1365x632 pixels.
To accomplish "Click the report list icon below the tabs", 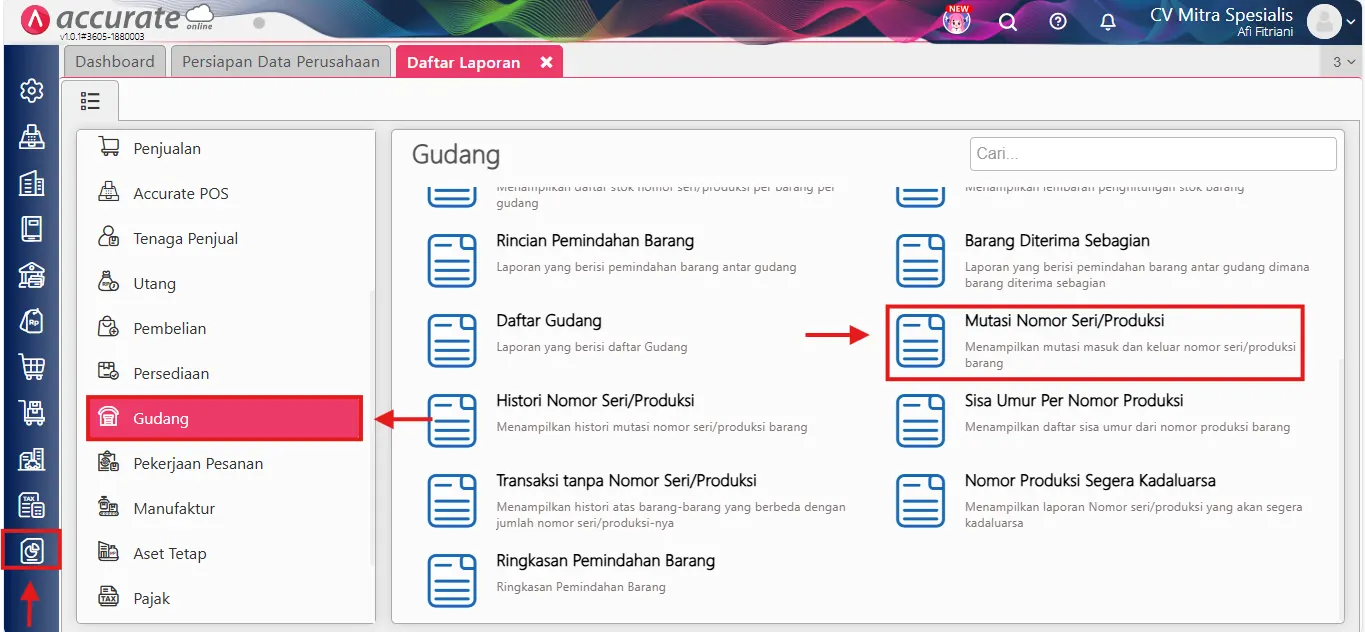I will click(x=91, y=100).
